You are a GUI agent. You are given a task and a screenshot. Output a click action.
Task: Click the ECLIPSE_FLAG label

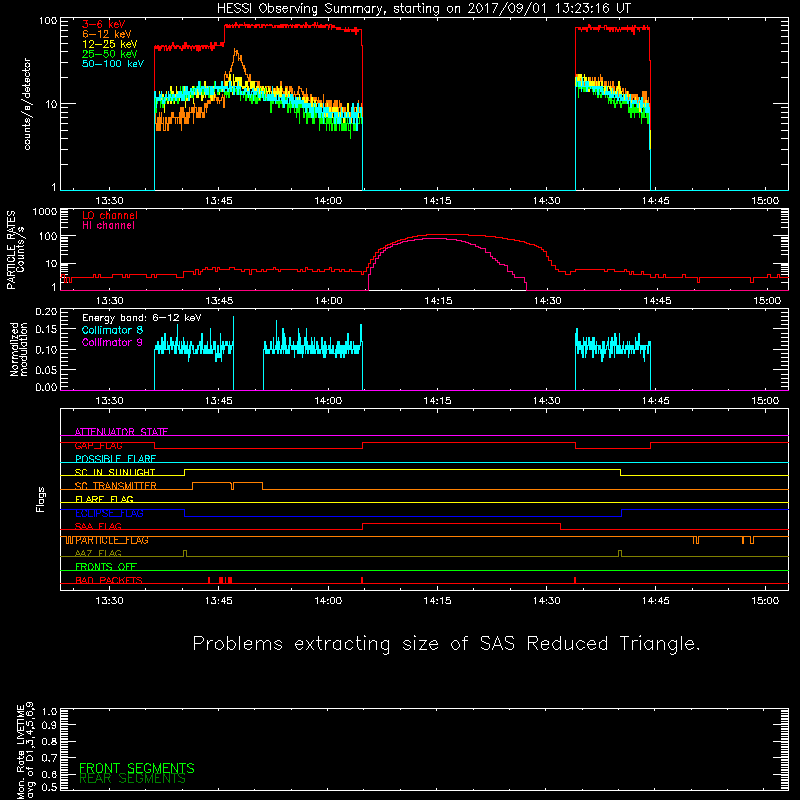pos(109,513)
